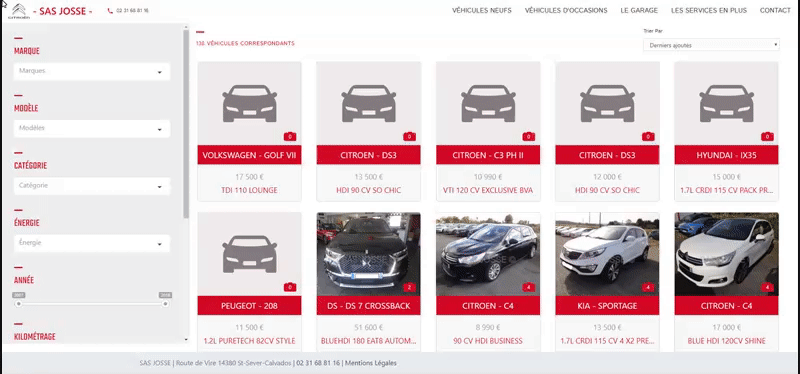Go to Véhicules d'Occasions menu
This screenshot has width=800, height=374.
tap(566, 10)
